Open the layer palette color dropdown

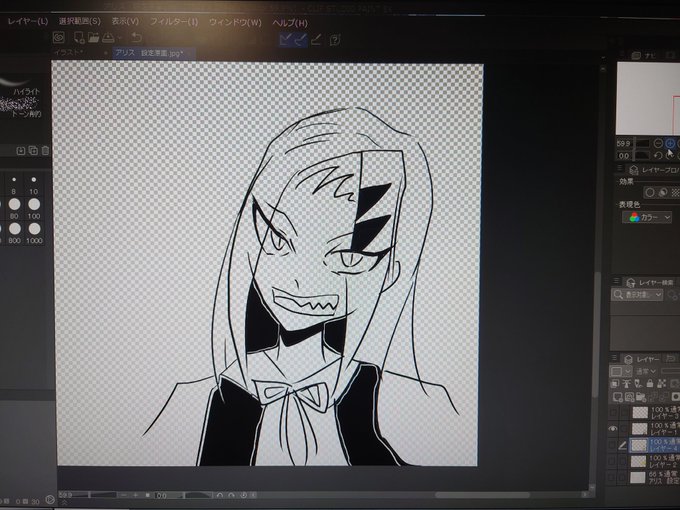coord(621,372)
